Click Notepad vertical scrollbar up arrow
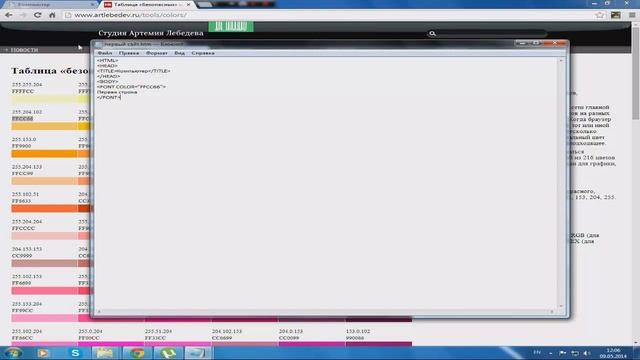This screenshot has height=360, width=640. (x=561, y=61)
